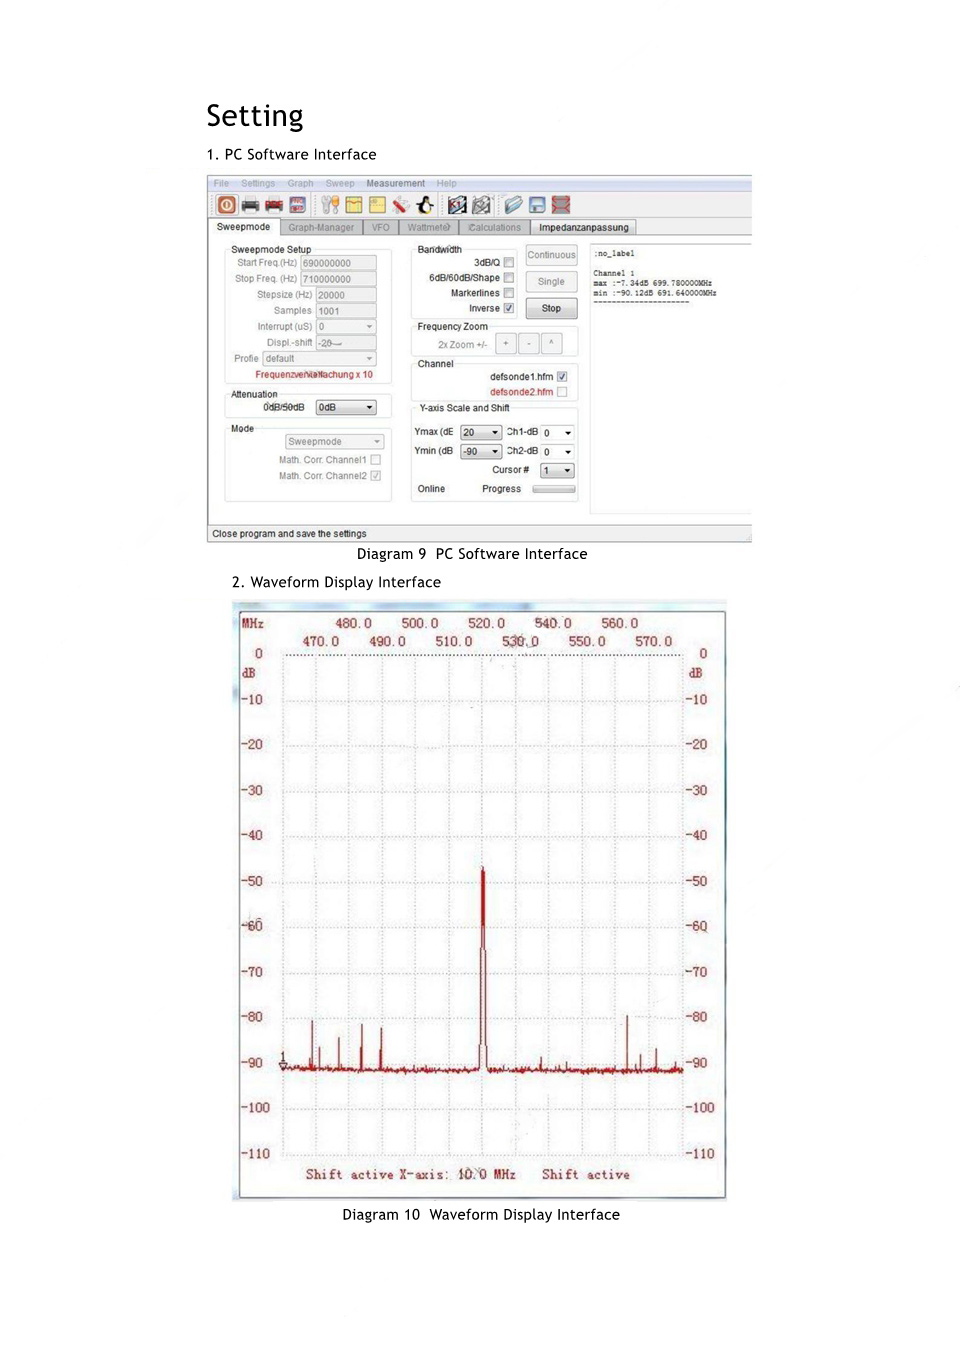This screenshot has height=1358, width=960.
Task: Open the wrench tools settings icon
Action: click(330, 205)
